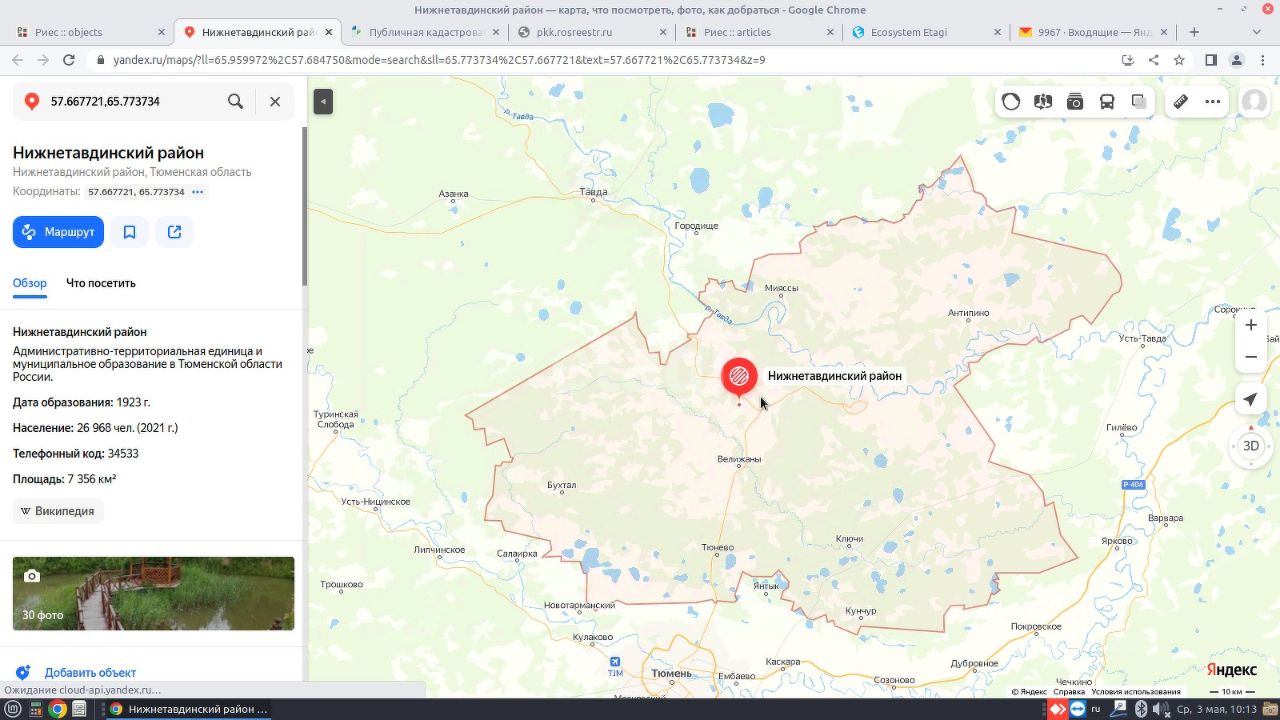Screen dimensions: 1280x720
Task: Click the volume speaker tray icon
Action: coord(1159,709)
